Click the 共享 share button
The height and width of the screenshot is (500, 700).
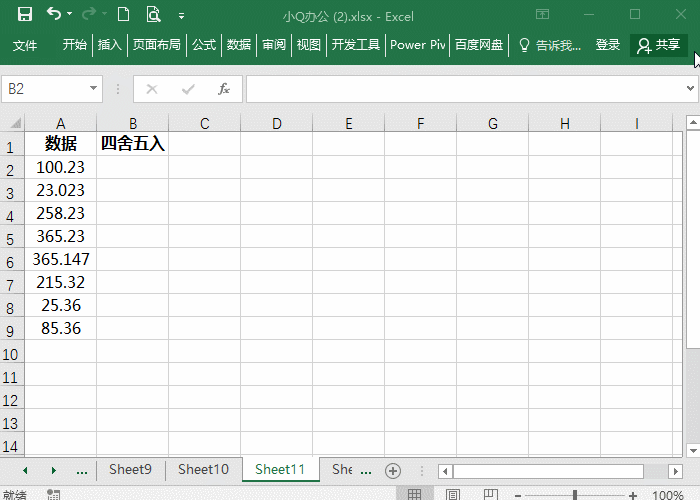coord(659,45)
